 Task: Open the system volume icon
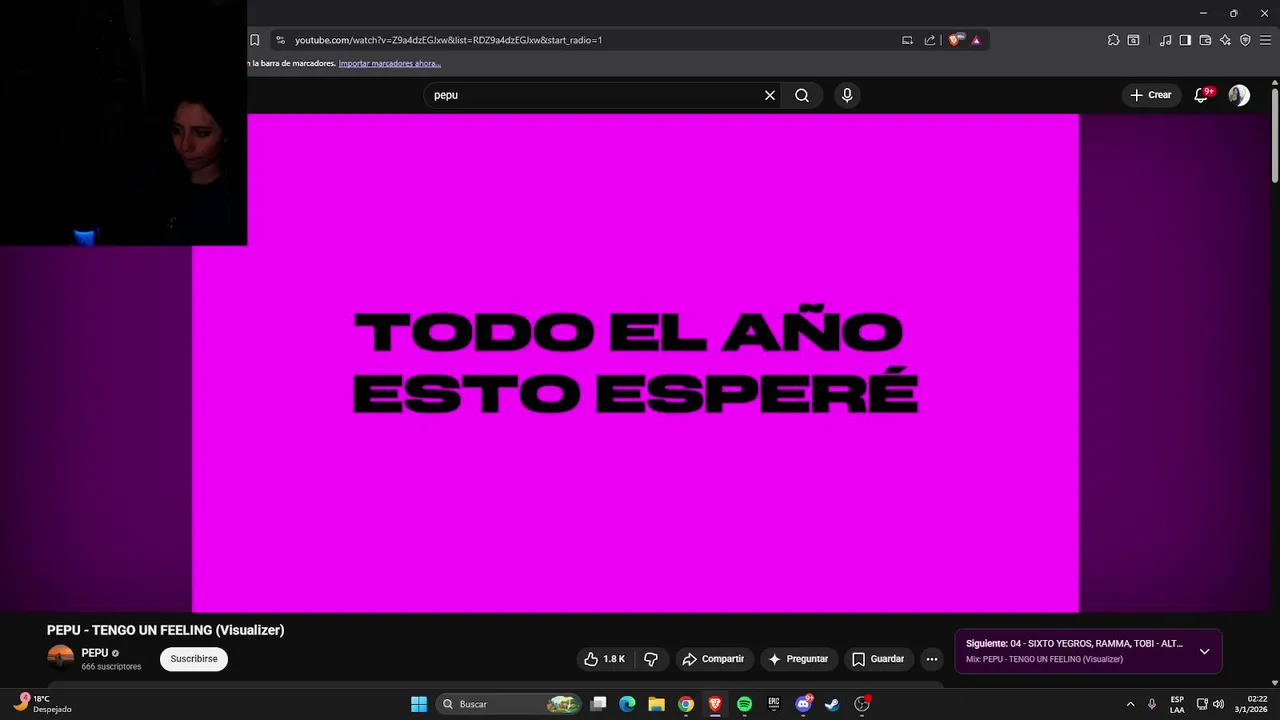(1218, 704)
